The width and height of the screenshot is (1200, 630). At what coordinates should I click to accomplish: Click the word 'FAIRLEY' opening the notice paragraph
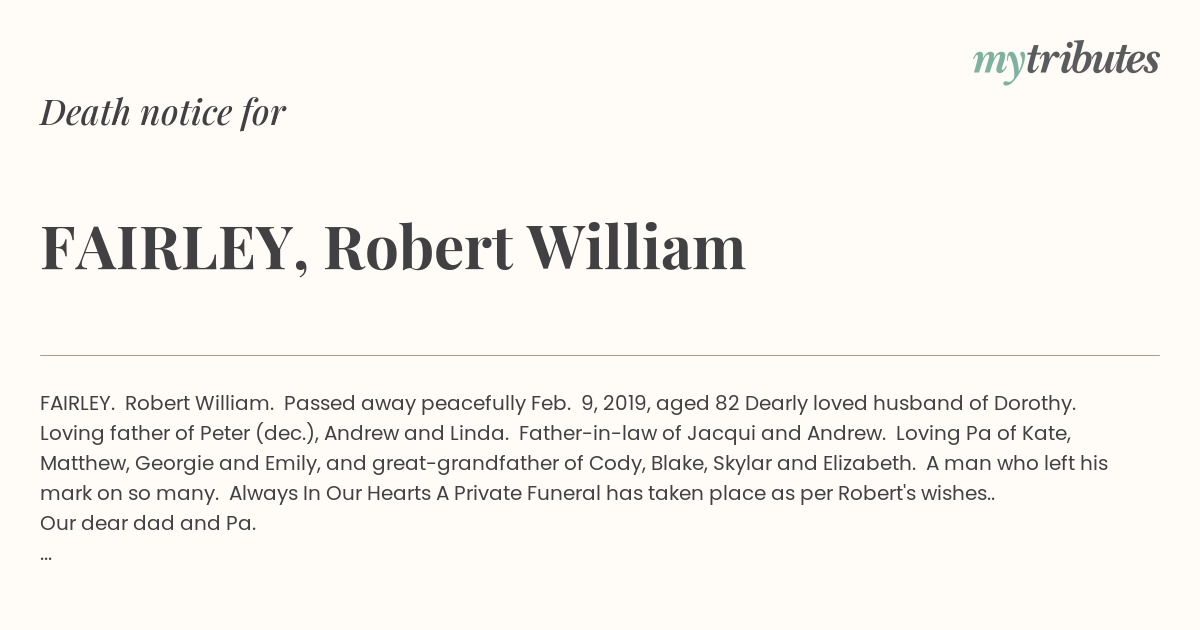click(x=76, y=404)
